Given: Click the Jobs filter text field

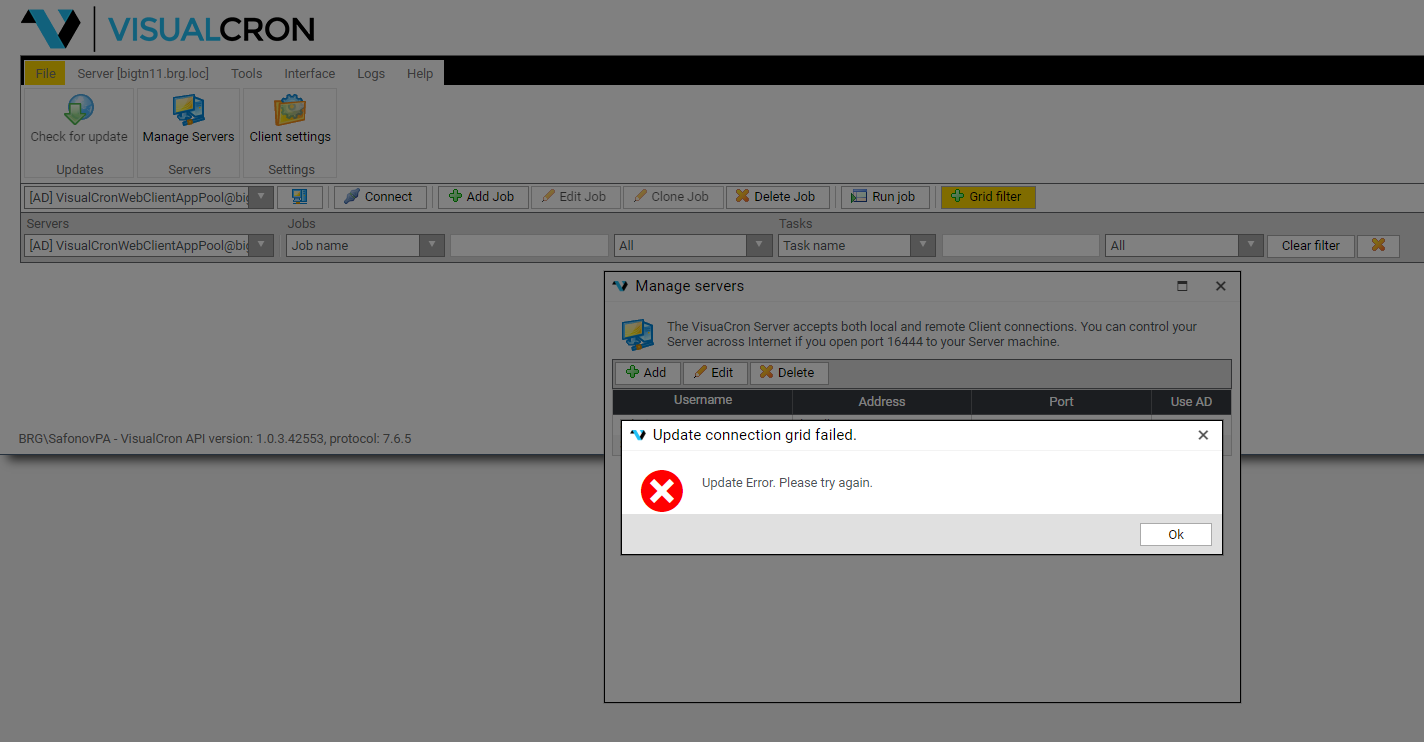Looking at the screenshot, I should click(x=529, y=245).
